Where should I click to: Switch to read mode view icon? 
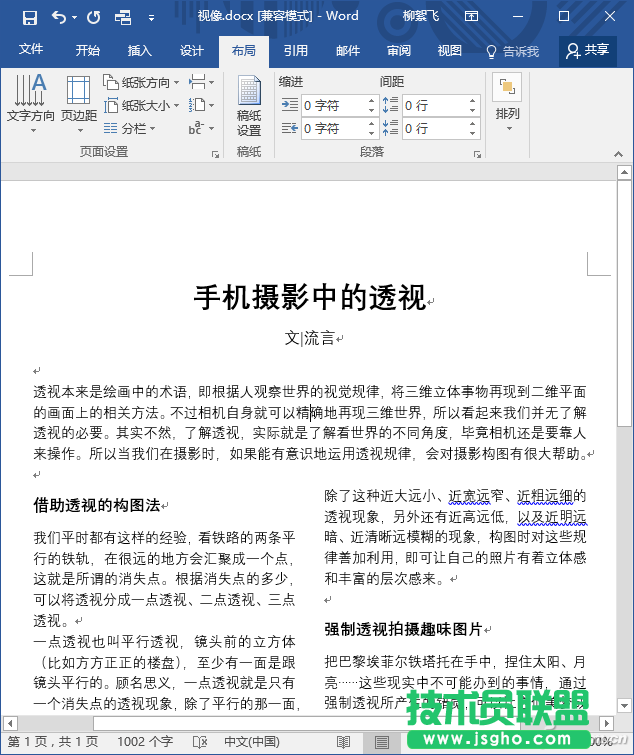(x=344, y=742)
